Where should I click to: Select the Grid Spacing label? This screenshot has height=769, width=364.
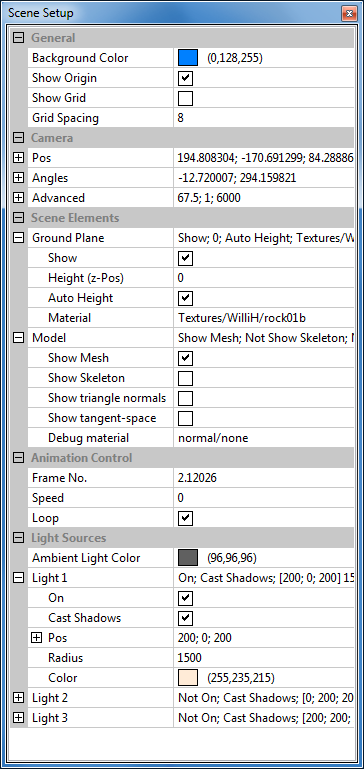(x=65, y=118)
